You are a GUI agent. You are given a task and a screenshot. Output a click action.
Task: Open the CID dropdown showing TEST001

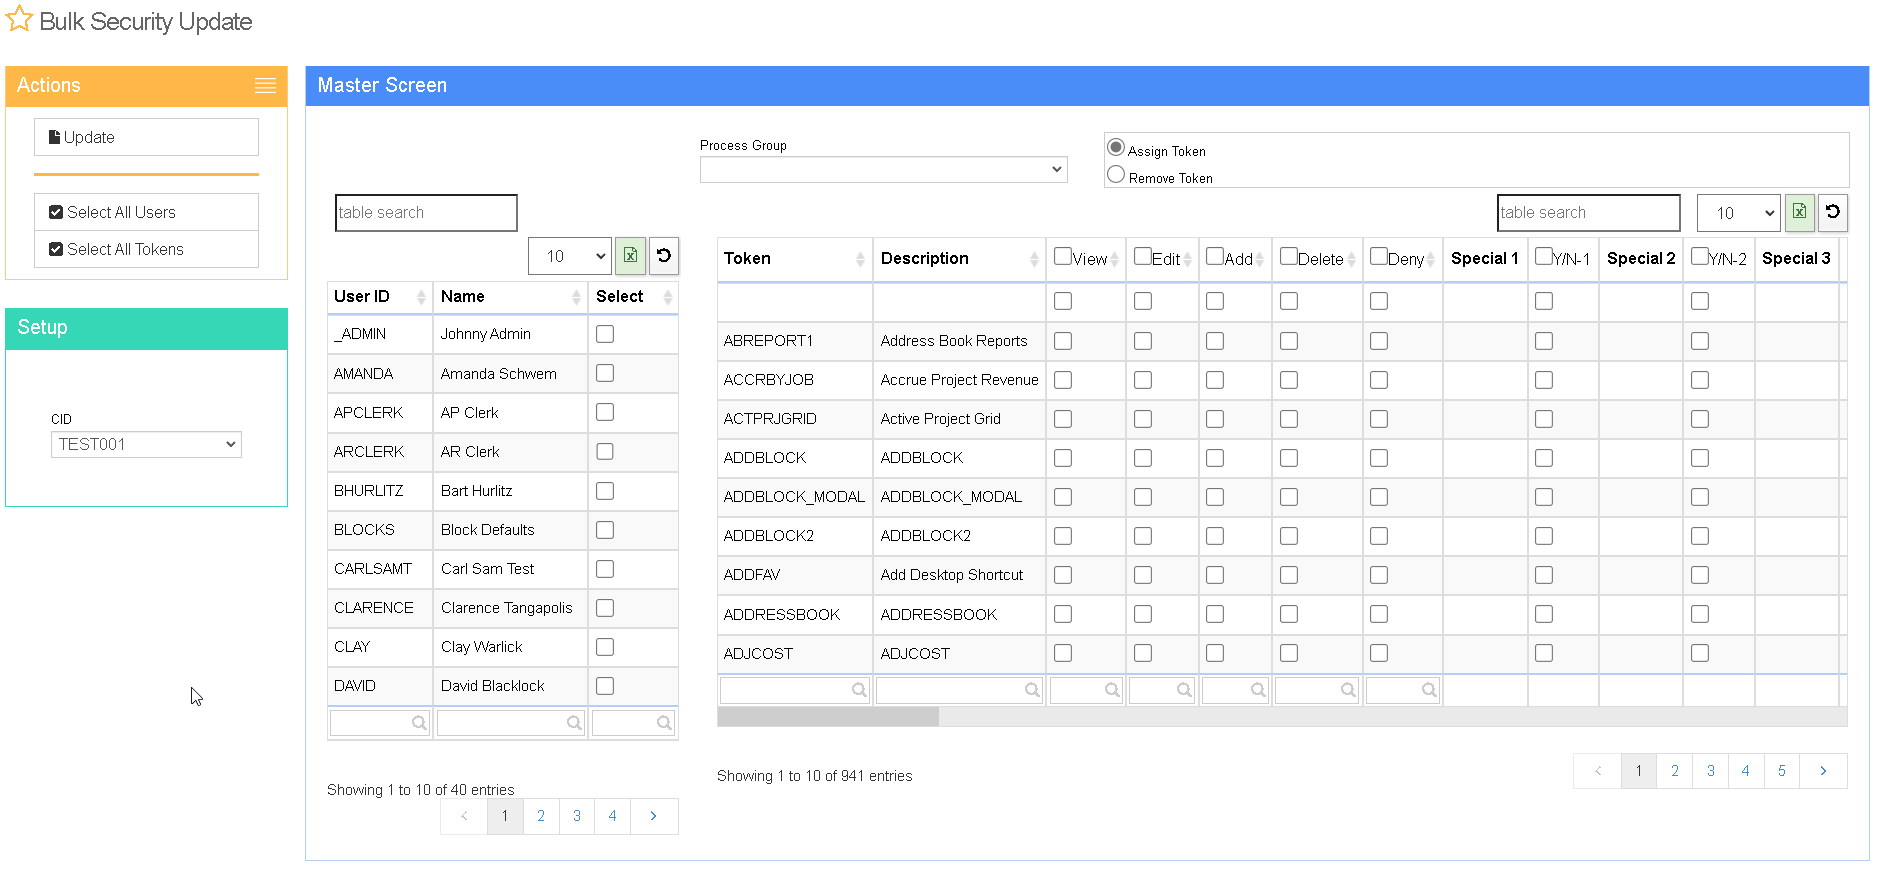tap(146, 444)
